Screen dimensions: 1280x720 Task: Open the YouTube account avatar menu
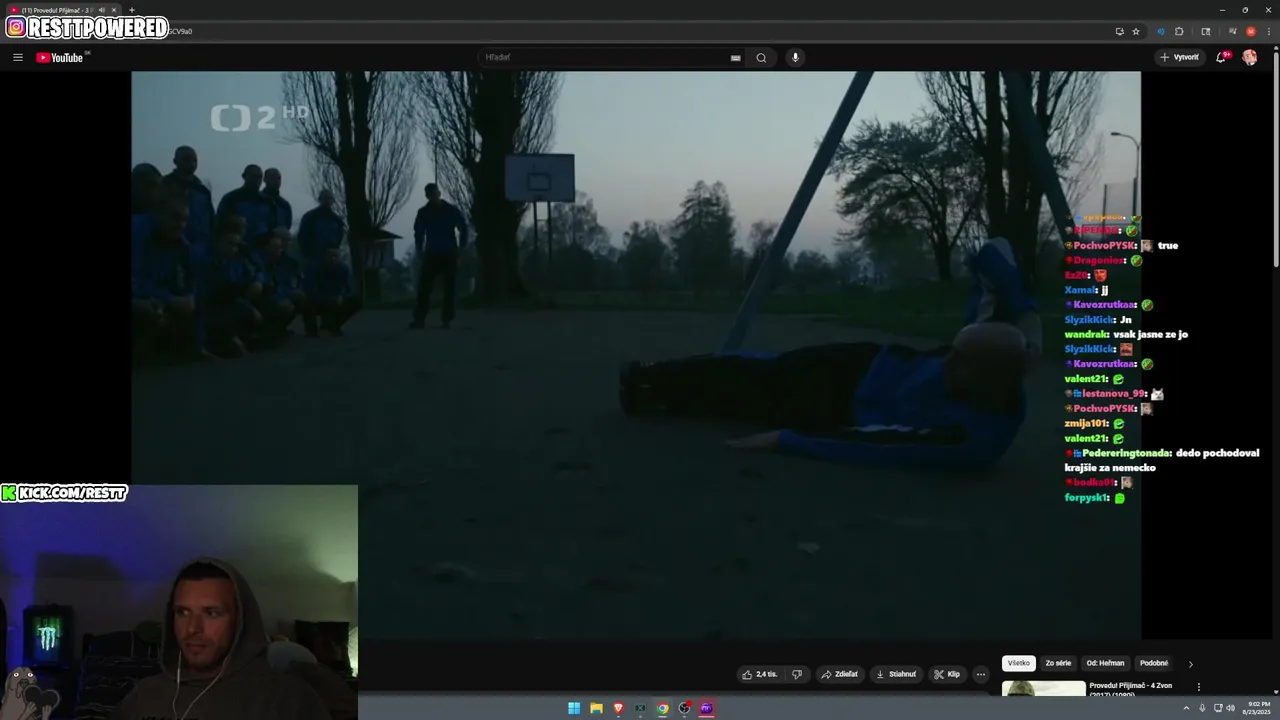(x=1250, y=57)
